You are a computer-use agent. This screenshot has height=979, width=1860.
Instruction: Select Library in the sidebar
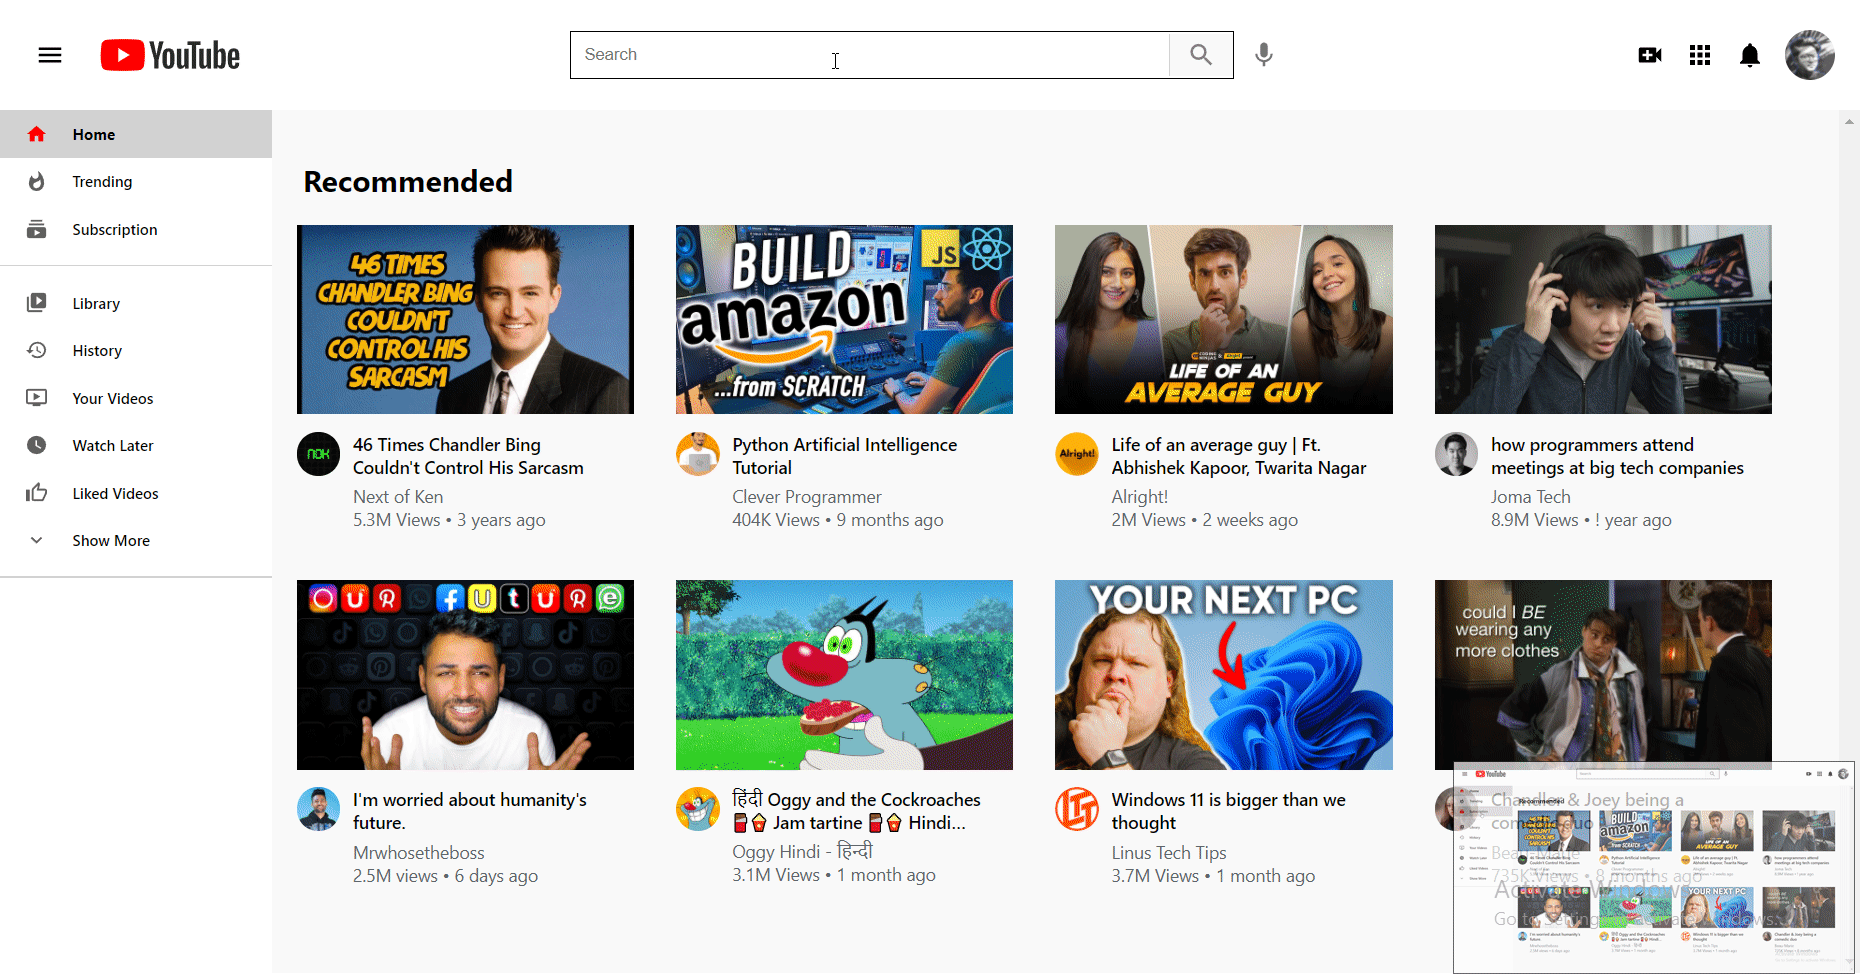click(136, 303)
